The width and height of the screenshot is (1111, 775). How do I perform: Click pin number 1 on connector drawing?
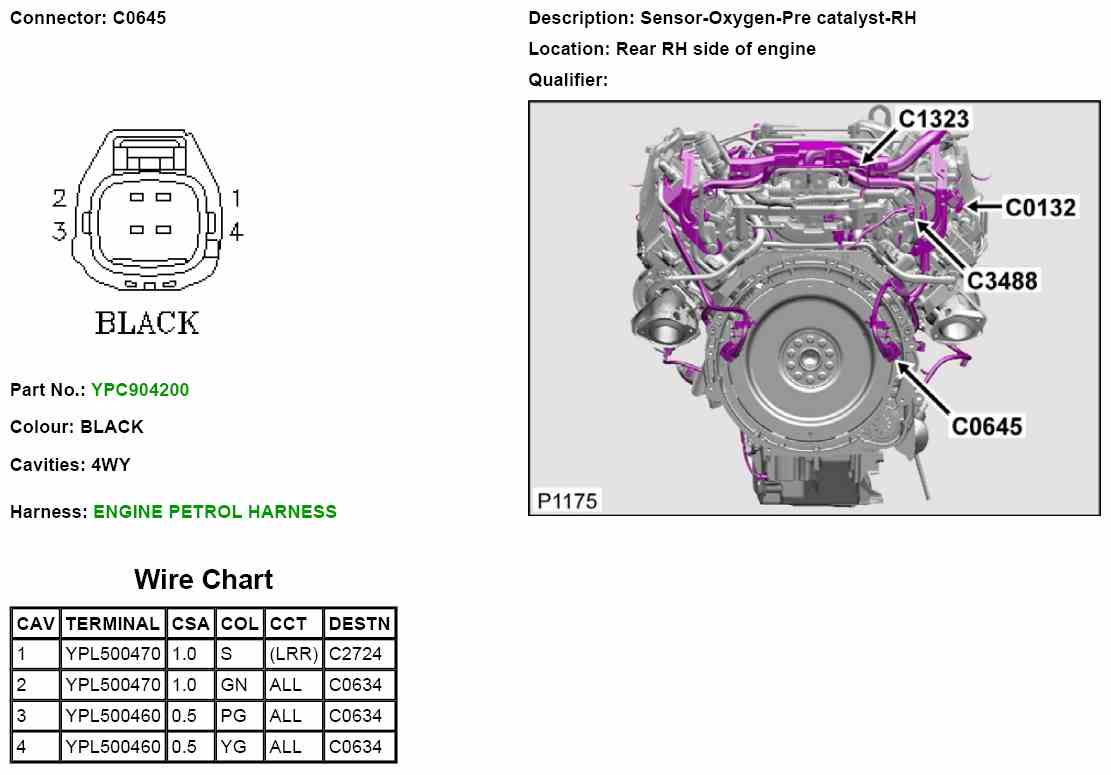click(x=236, y=198)
